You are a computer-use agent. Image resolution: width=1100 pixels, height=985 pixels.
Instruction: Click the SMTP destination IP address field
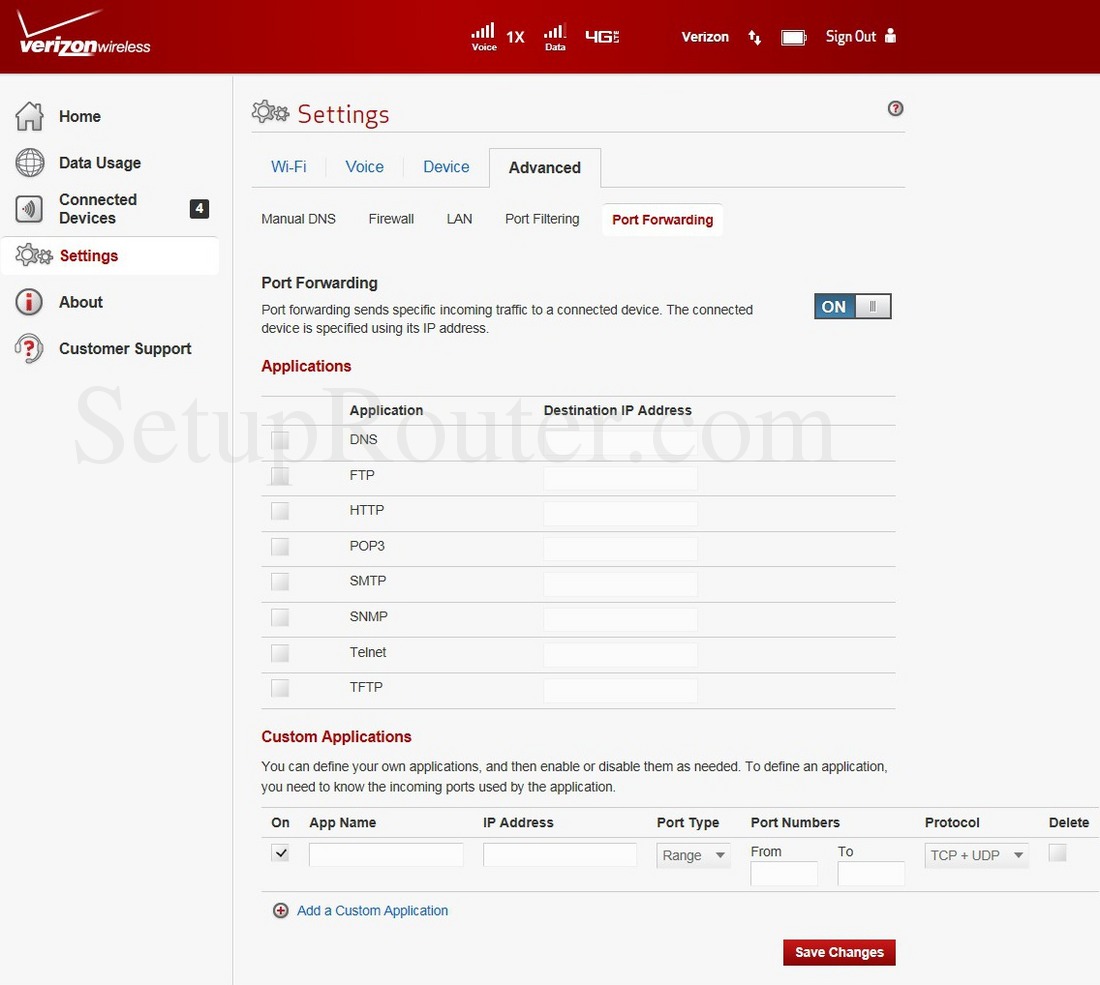(620, 584)
